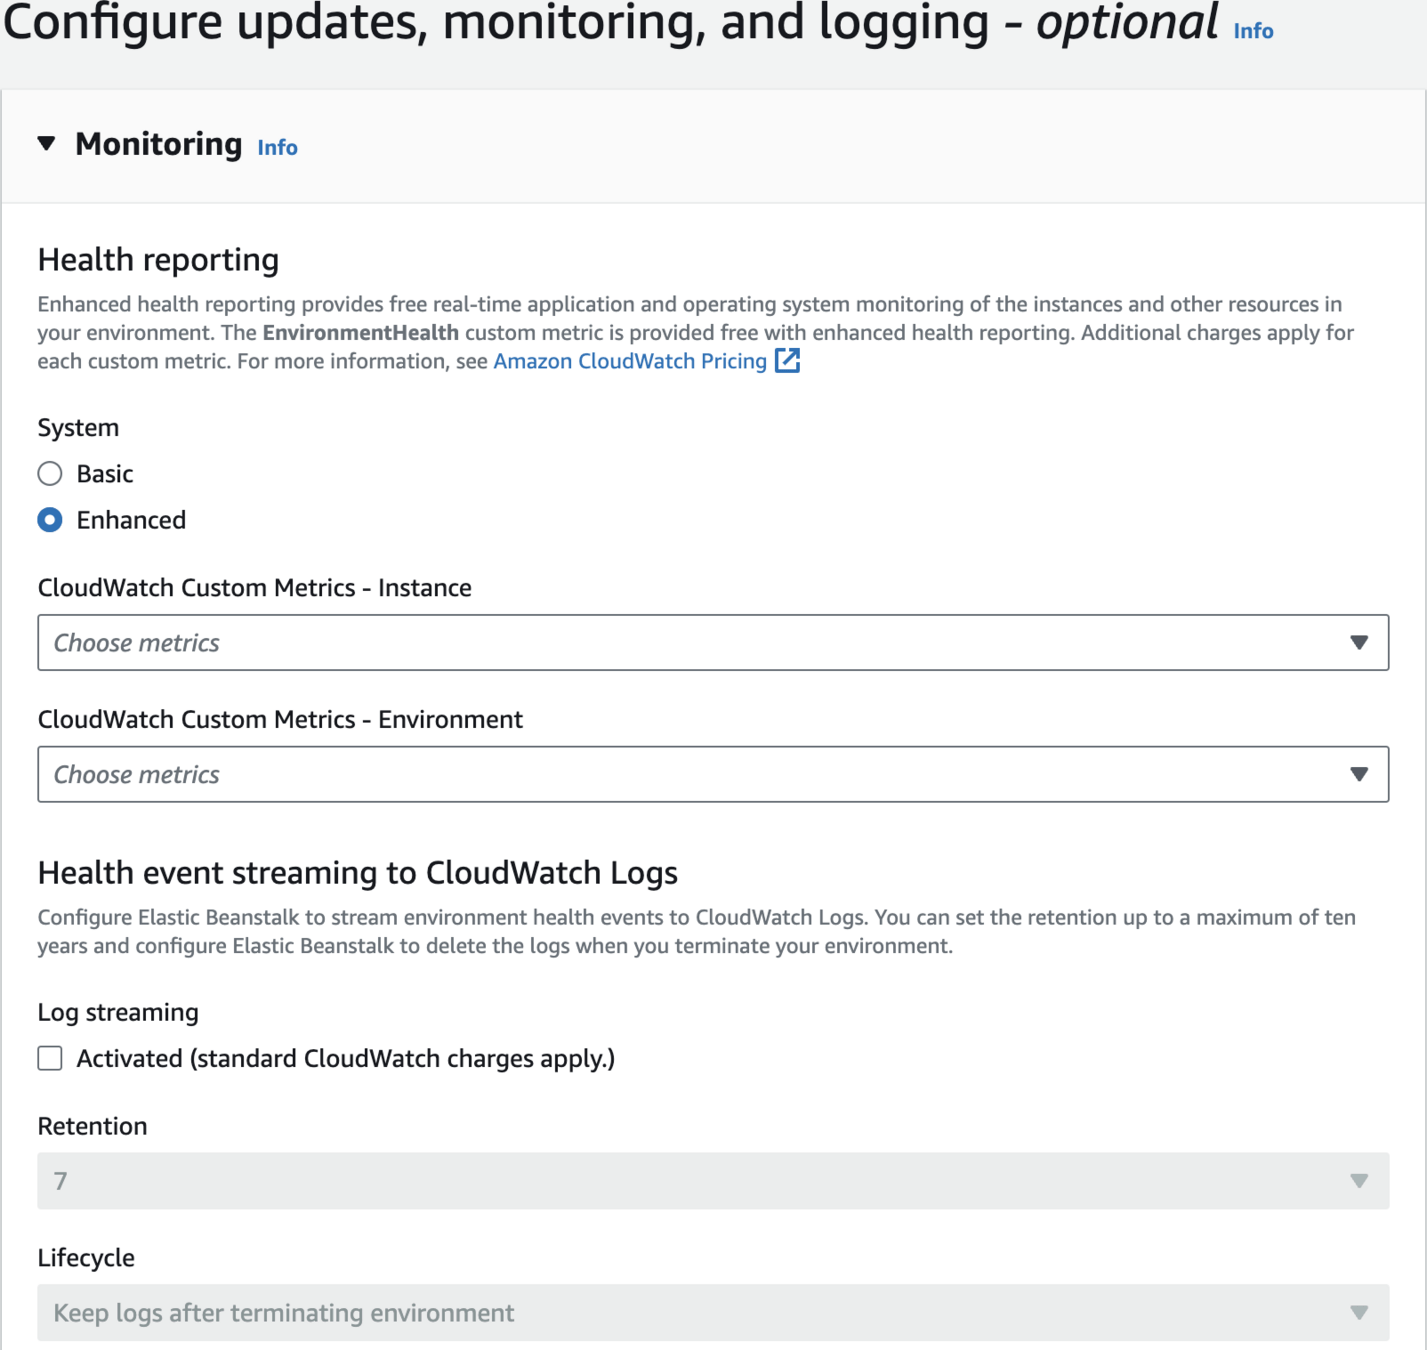Click Choose metrics placeholder under Custom Metrics - Instance
The width and height of the screenshot is (1427, 1350).
coord(137,643)
